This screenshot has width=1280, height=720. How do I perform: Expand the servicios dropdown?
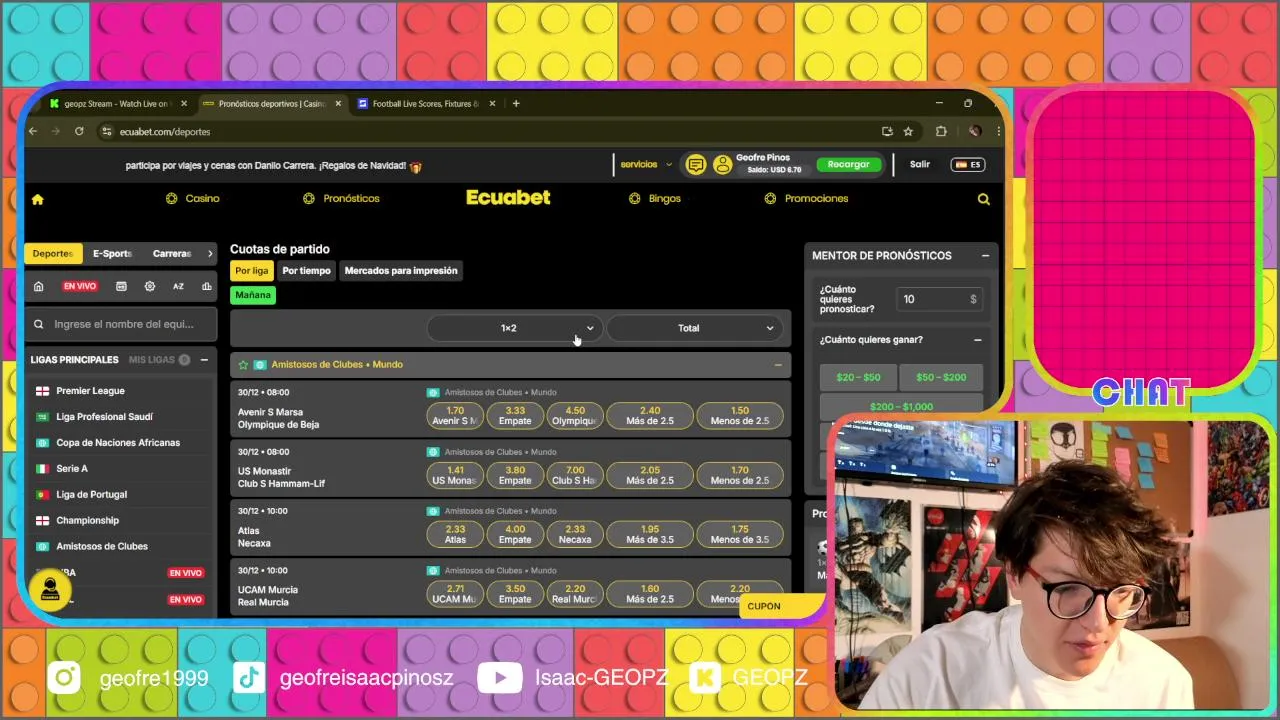(645, 165)
